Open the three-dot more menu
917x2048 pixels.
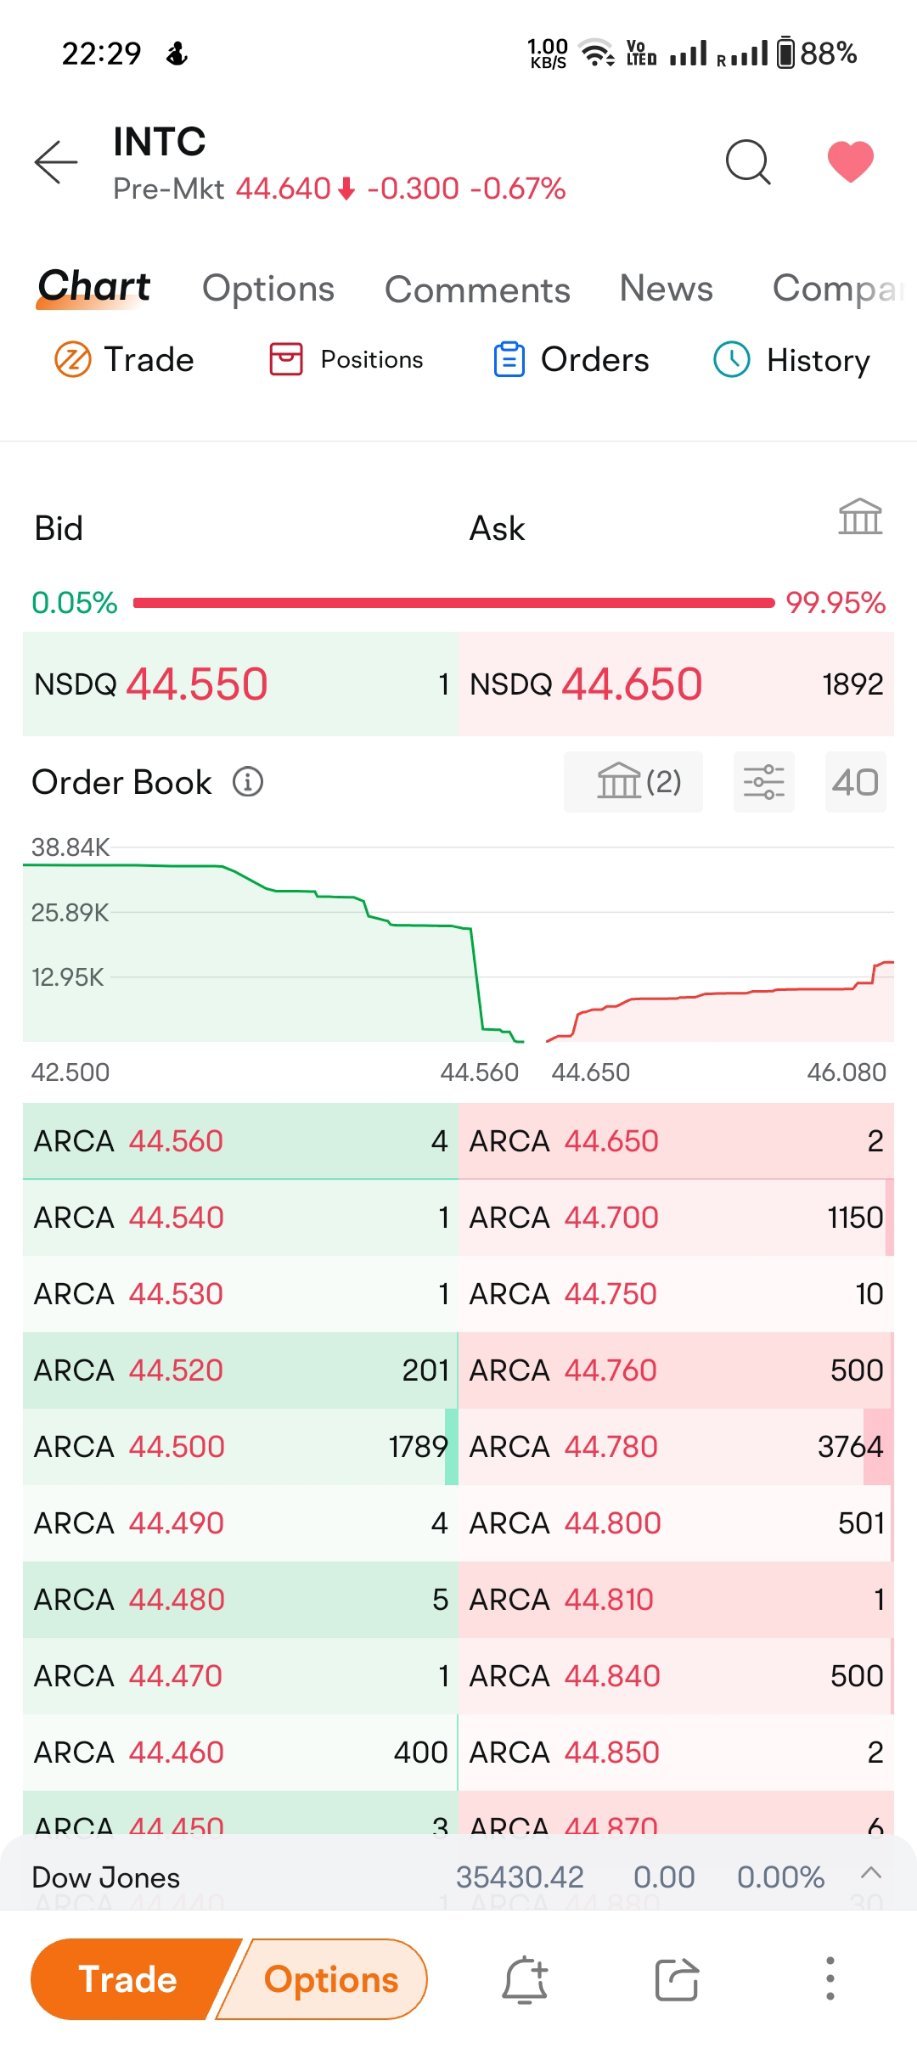829,1979
